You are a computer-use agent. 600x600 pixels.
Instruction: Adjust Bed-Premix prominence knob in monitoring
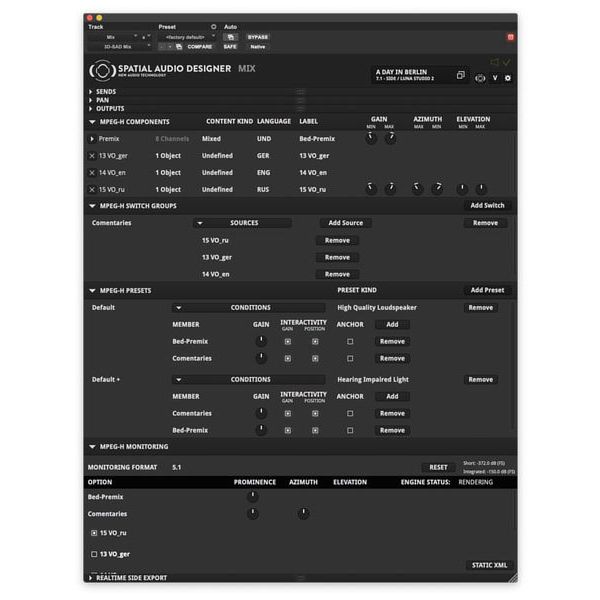pos(253,496)
